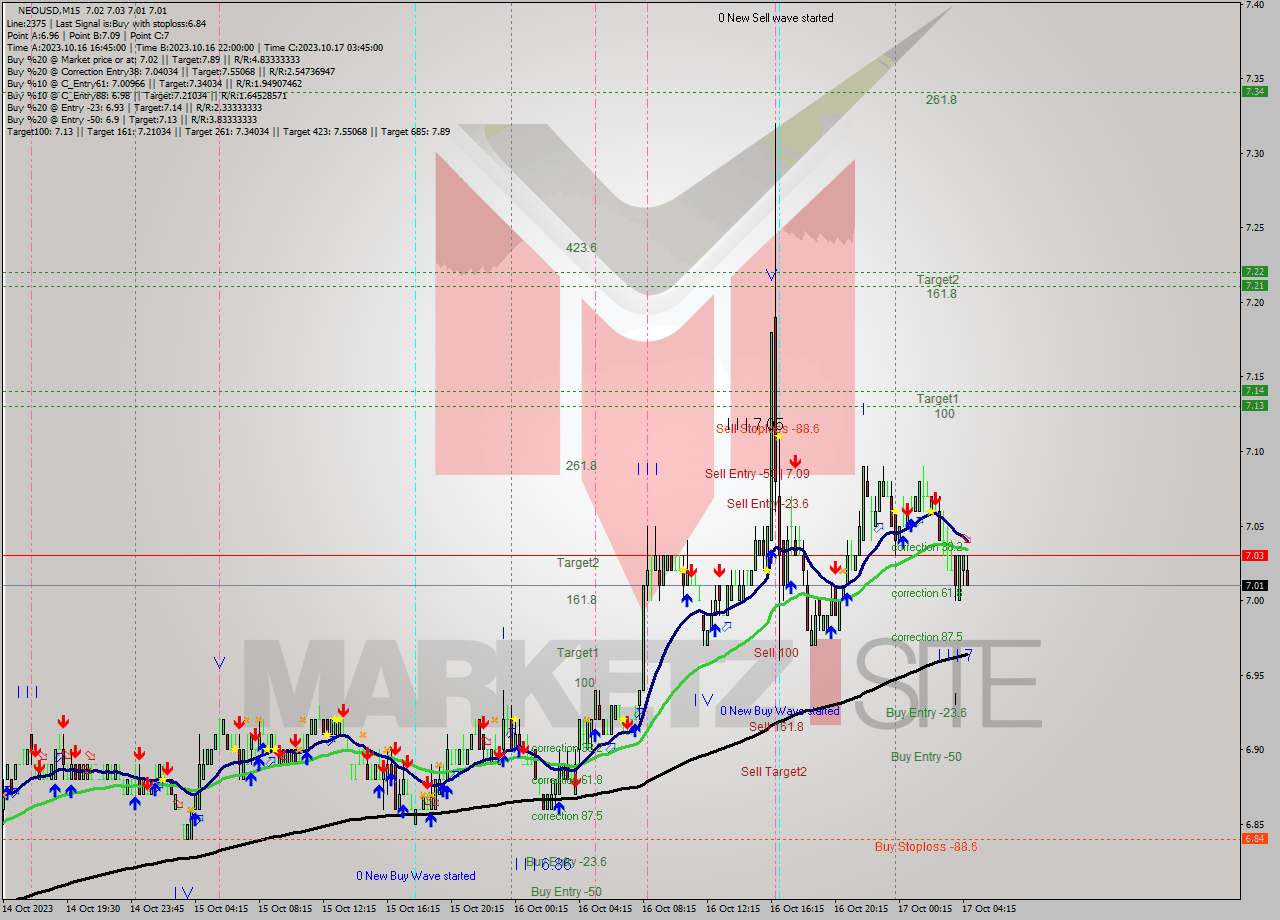Click the '0 New Sell wave started' label

776,18
